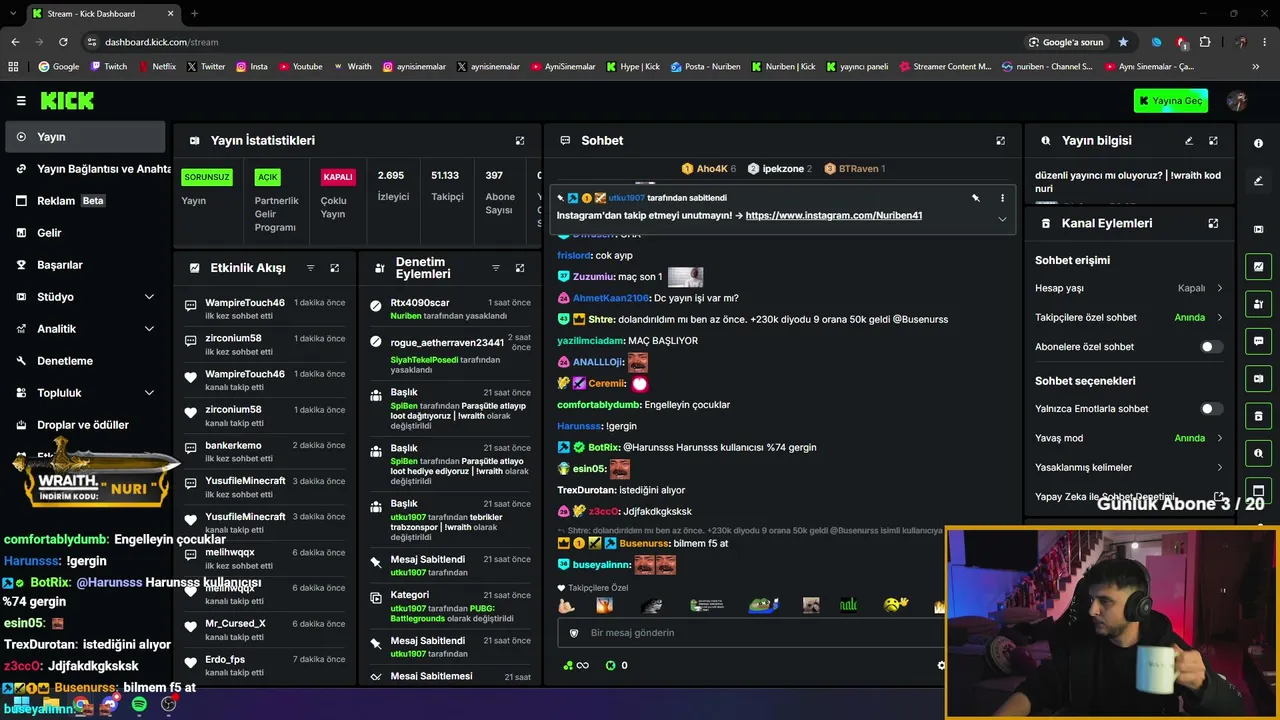Edit stream info with the Yayın bilgisi pencil
The width and height of the screenshot is (1280, 720).
click(1189, 141)
